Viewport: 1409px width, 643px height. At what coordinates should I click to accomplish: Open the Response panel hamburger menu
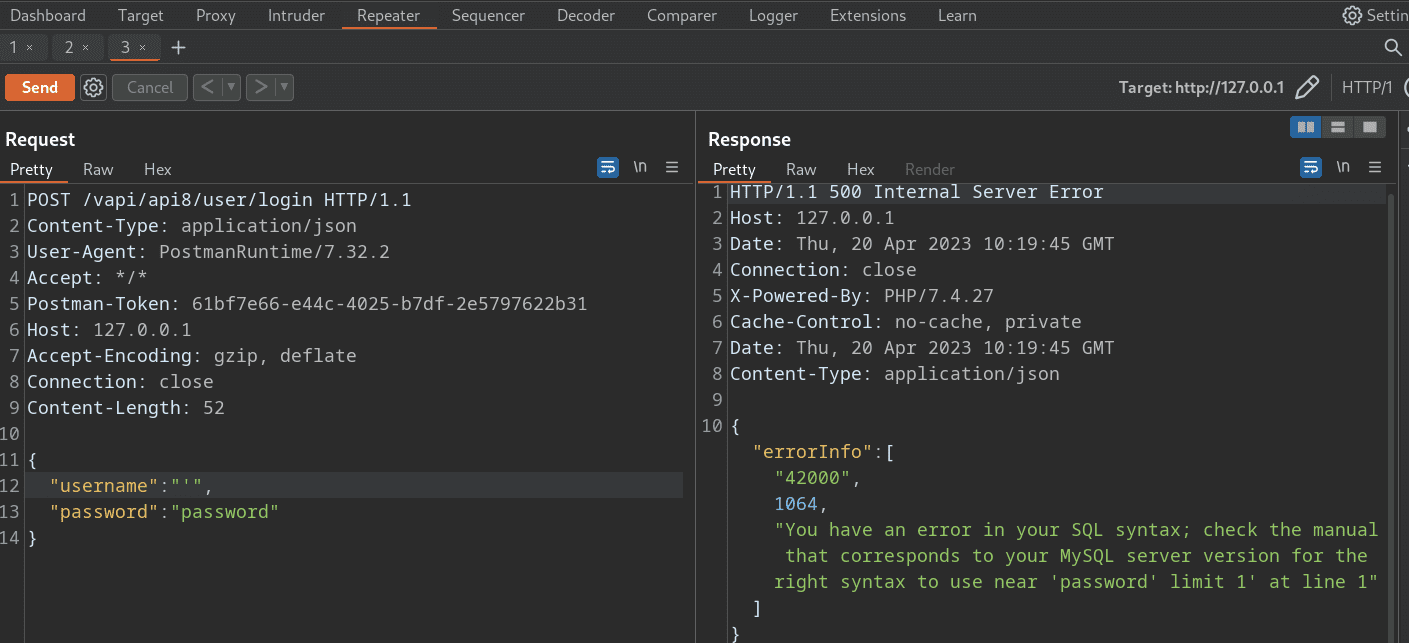click(x=1375, y=167)
